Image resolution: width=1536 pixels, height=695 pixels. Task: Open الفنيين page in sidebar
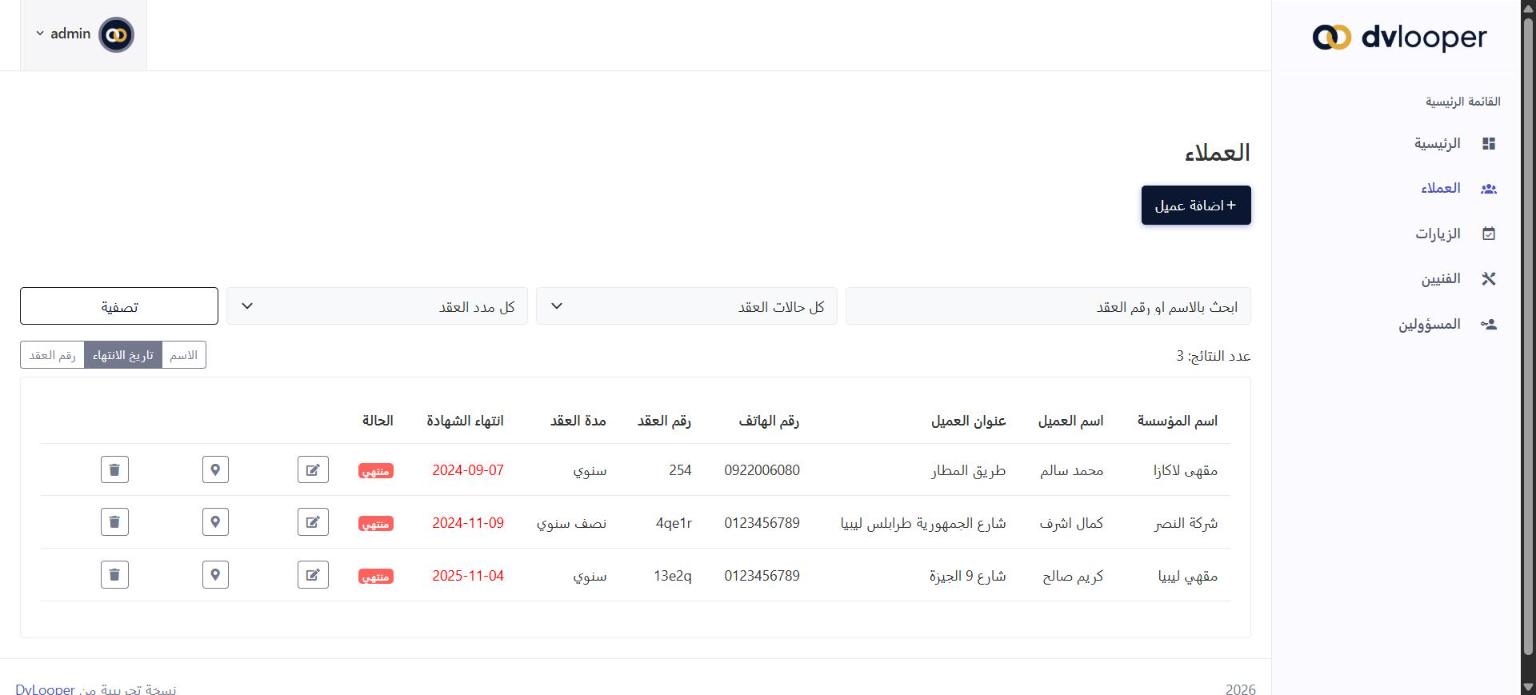pyautogui.click(x=1441, y=279)
